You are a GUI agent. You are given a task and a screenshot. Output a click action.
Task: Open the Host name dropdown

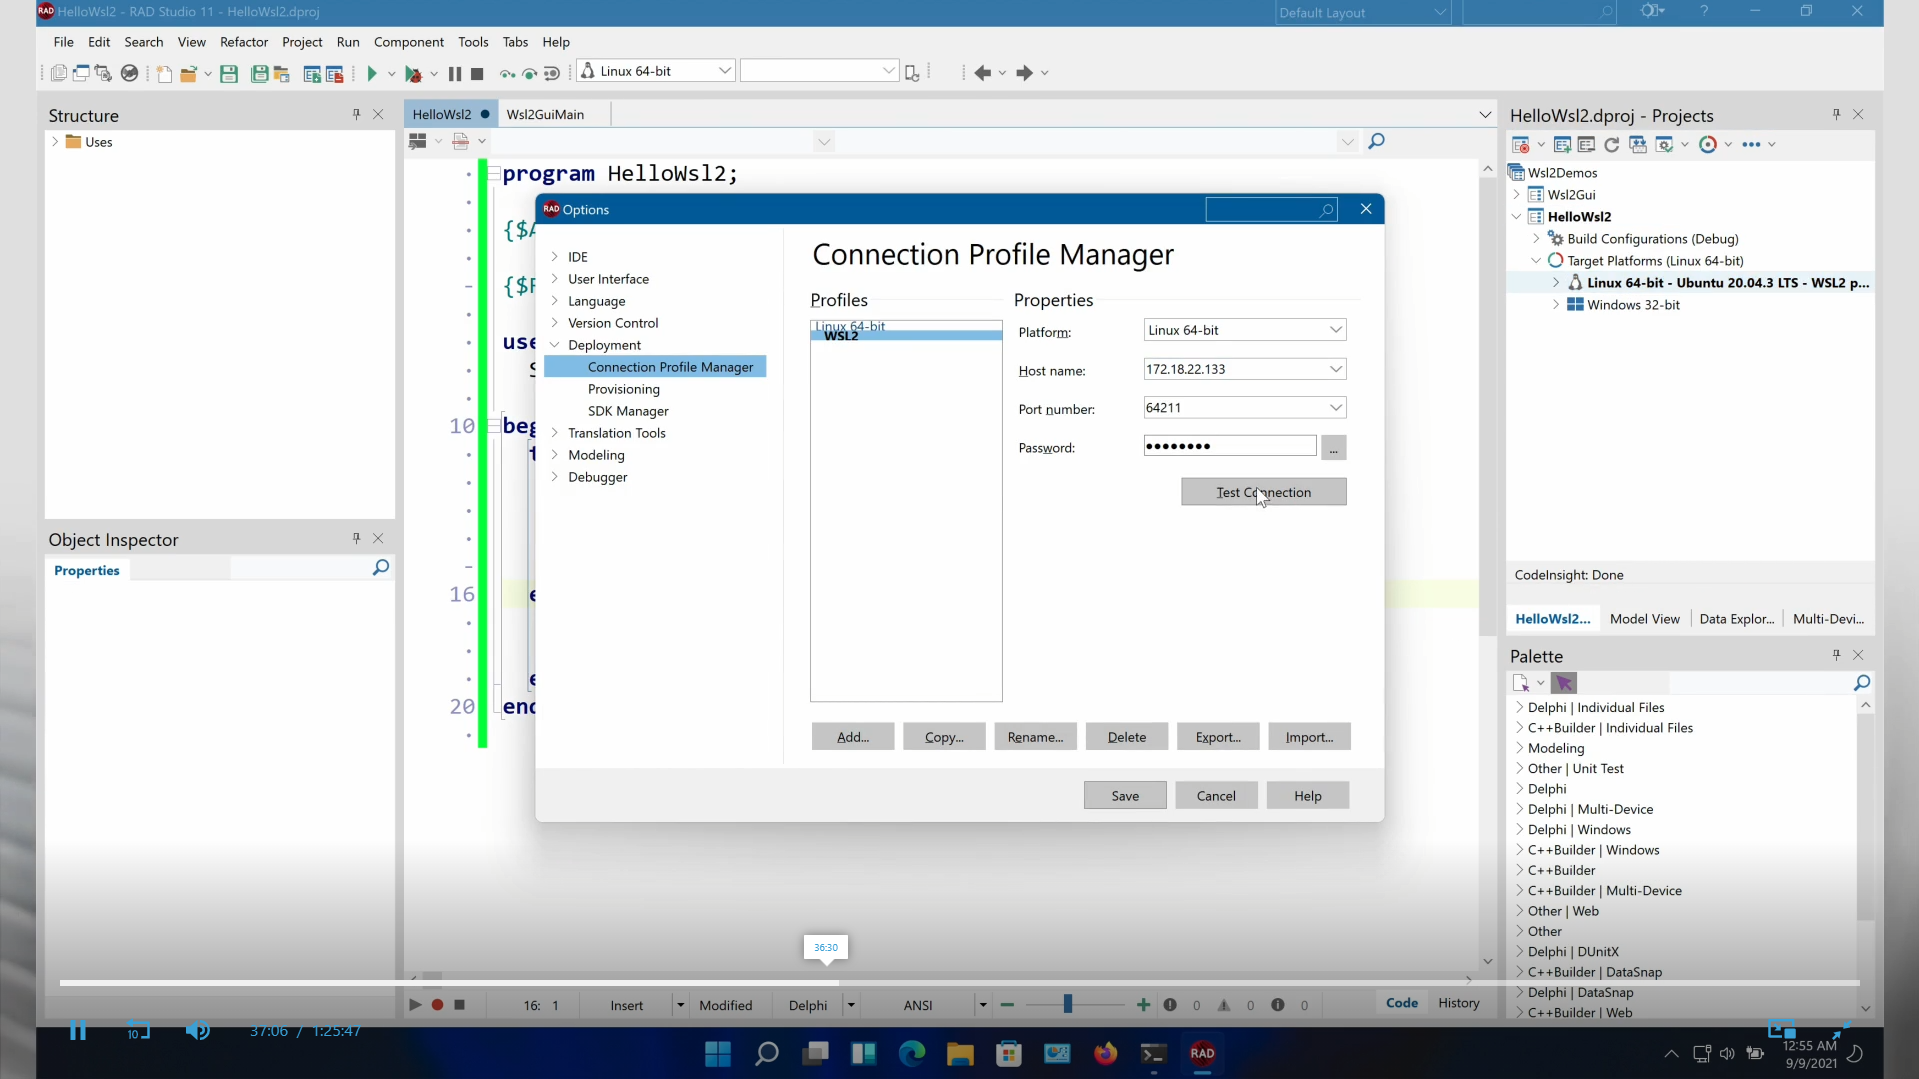point(1335,369)
